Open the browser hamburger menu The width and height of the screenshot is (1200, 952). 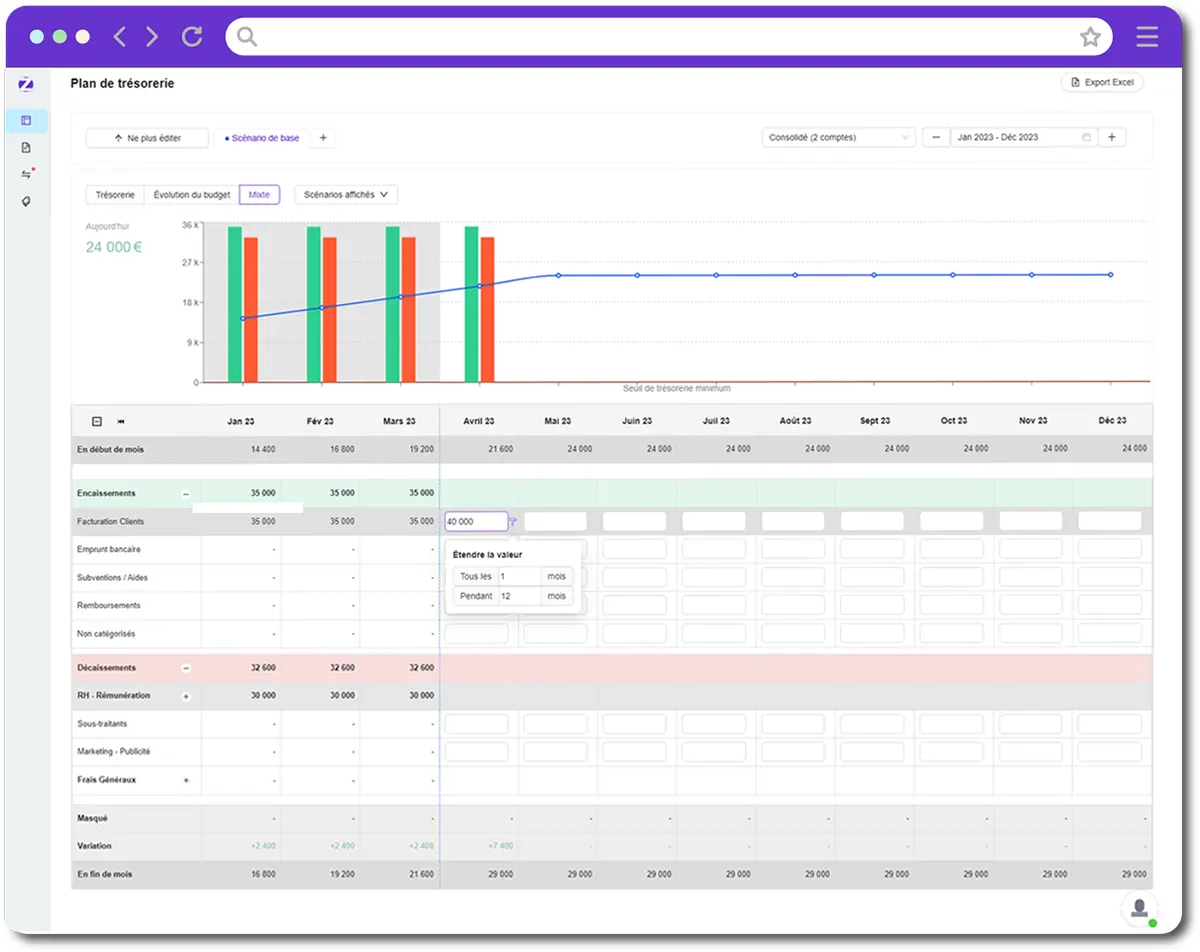click(x=1147, y=37)
